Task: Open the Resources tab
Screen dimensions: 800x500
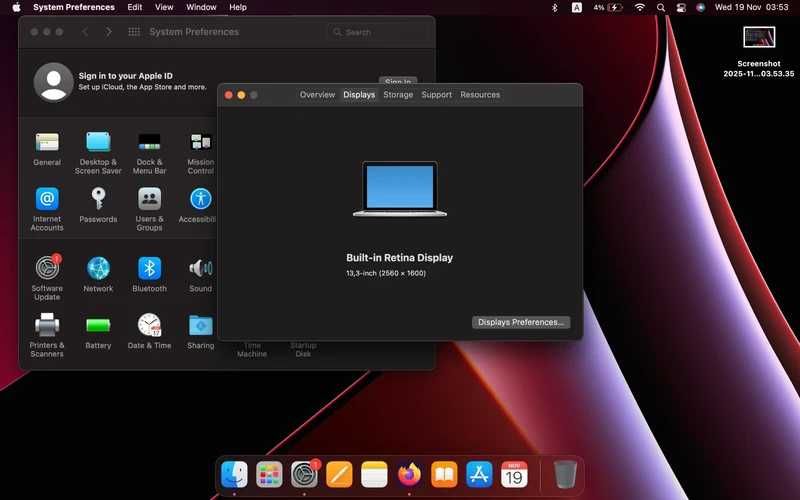Action: click(480, 94)
